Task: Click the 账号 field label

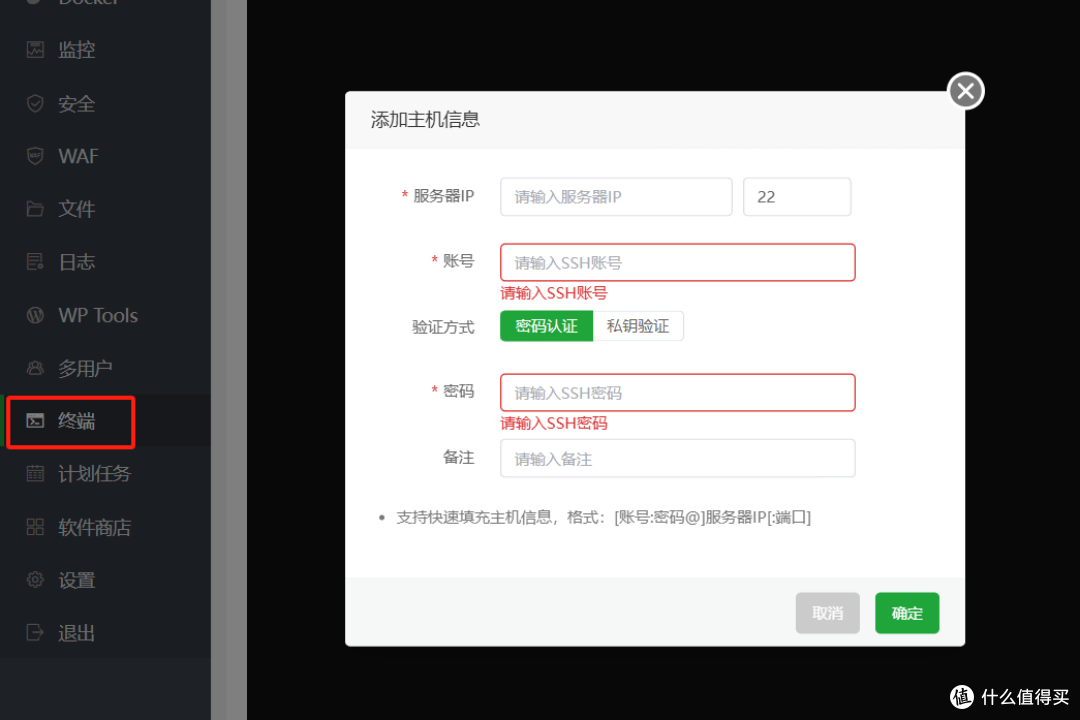Action: (x=459, y=261)
